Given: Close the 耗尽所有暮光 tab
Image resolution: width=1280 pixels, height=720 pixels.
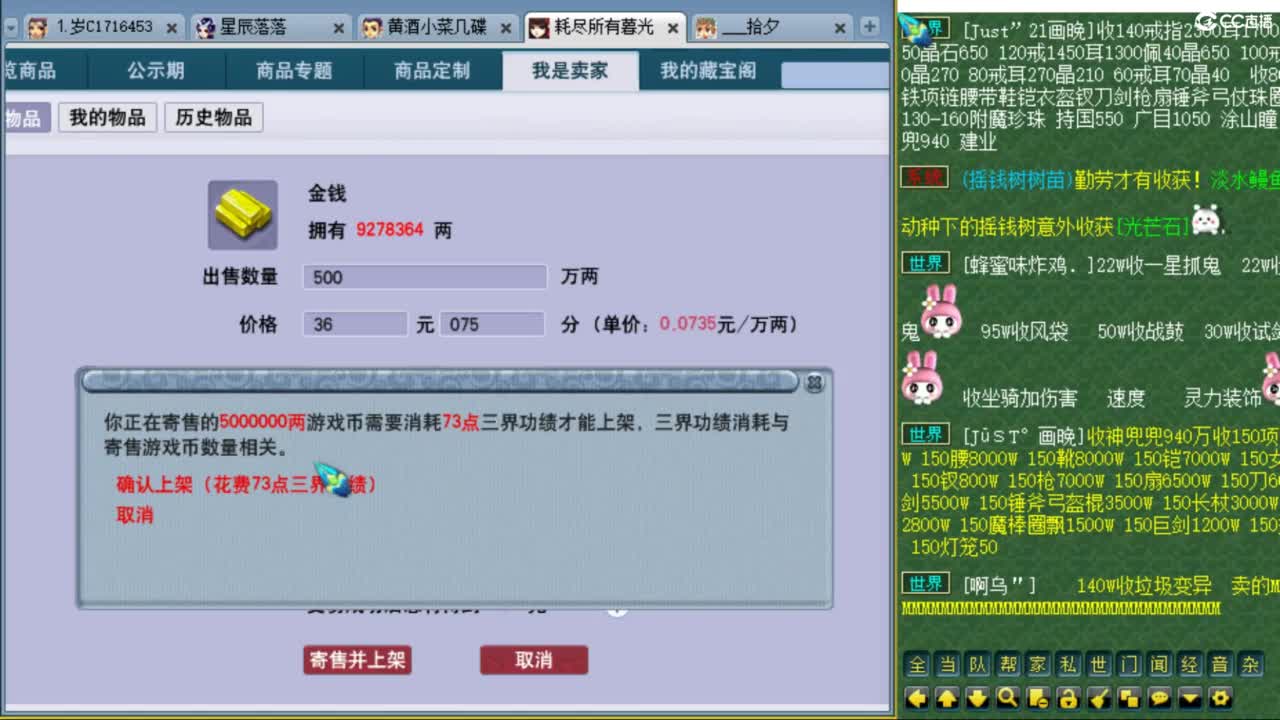Looking at the screenshot, I should (x=672, y=28).
